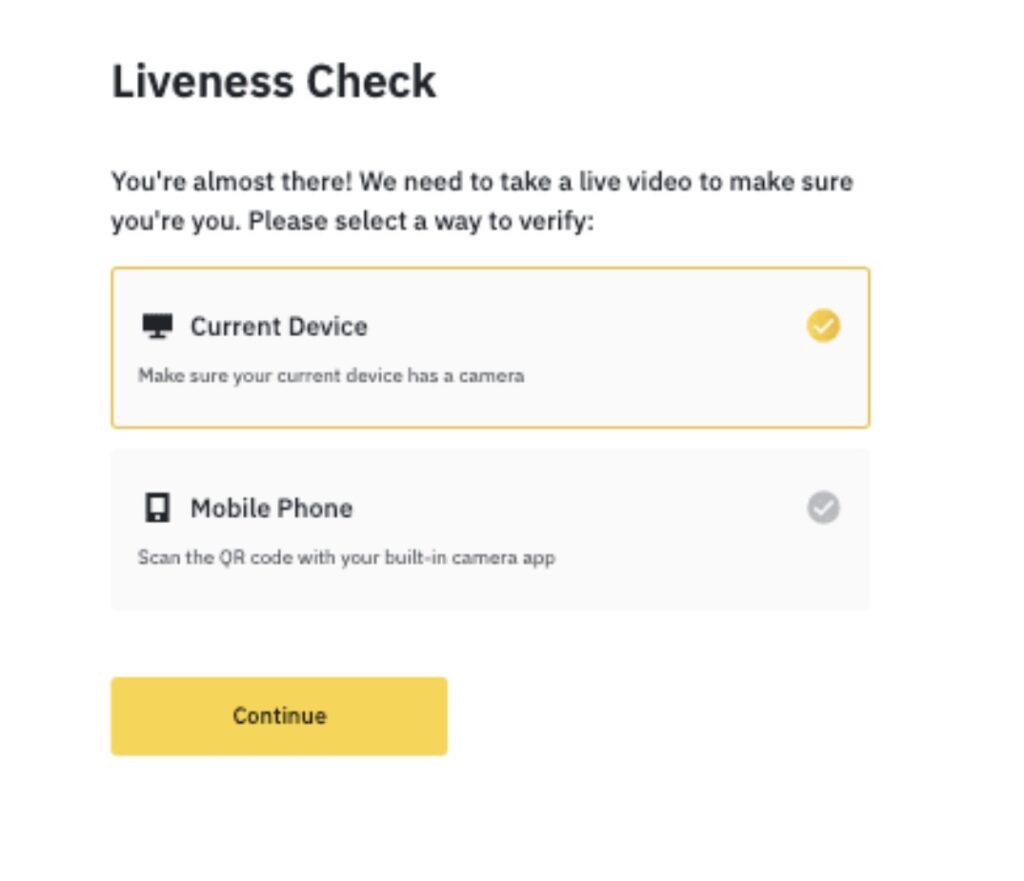Select the yellow checkmark for Current Device

823,325
